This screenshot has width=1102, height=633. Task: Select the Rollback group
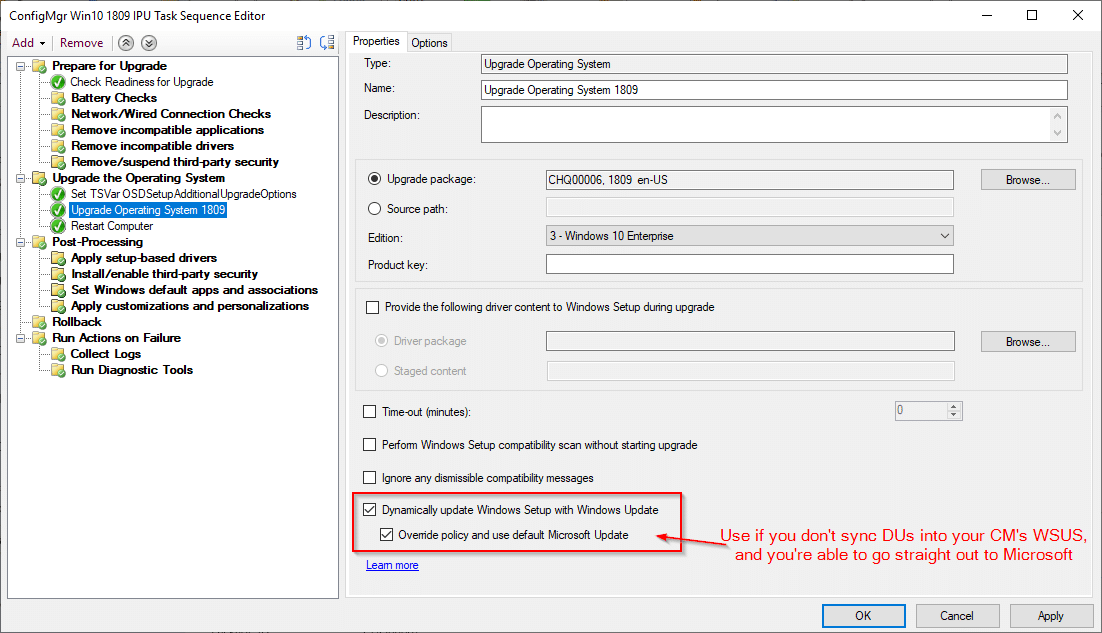pyautogui.click(x=77, y=322)
